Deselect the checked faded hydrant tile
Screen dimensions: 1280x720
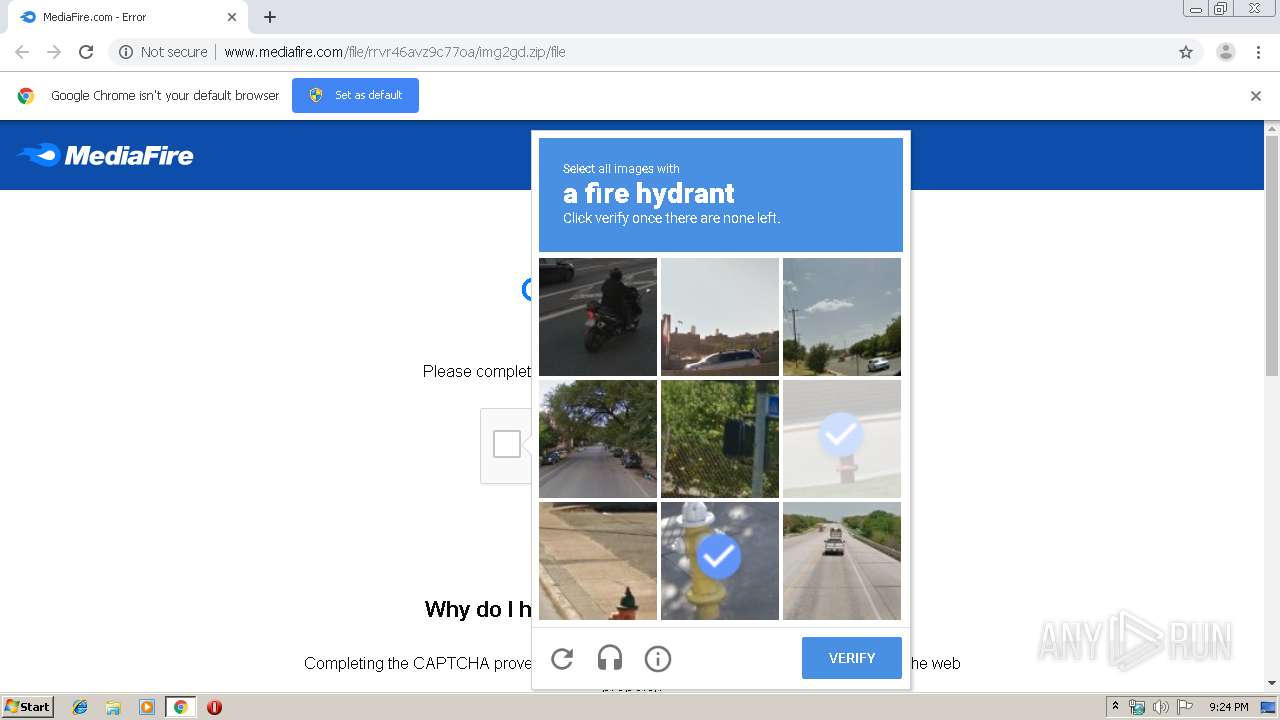point(842,439)
